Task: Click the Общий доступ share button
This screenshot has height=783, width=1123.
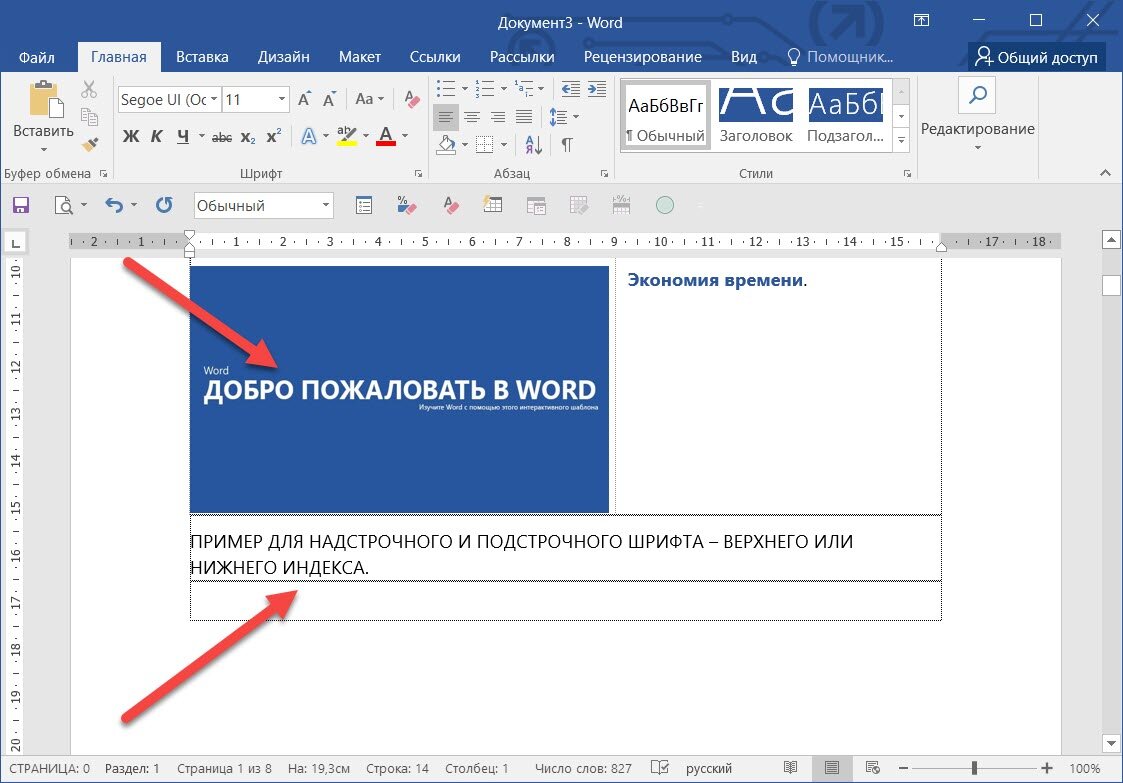Action: (x=1036, y=57)
